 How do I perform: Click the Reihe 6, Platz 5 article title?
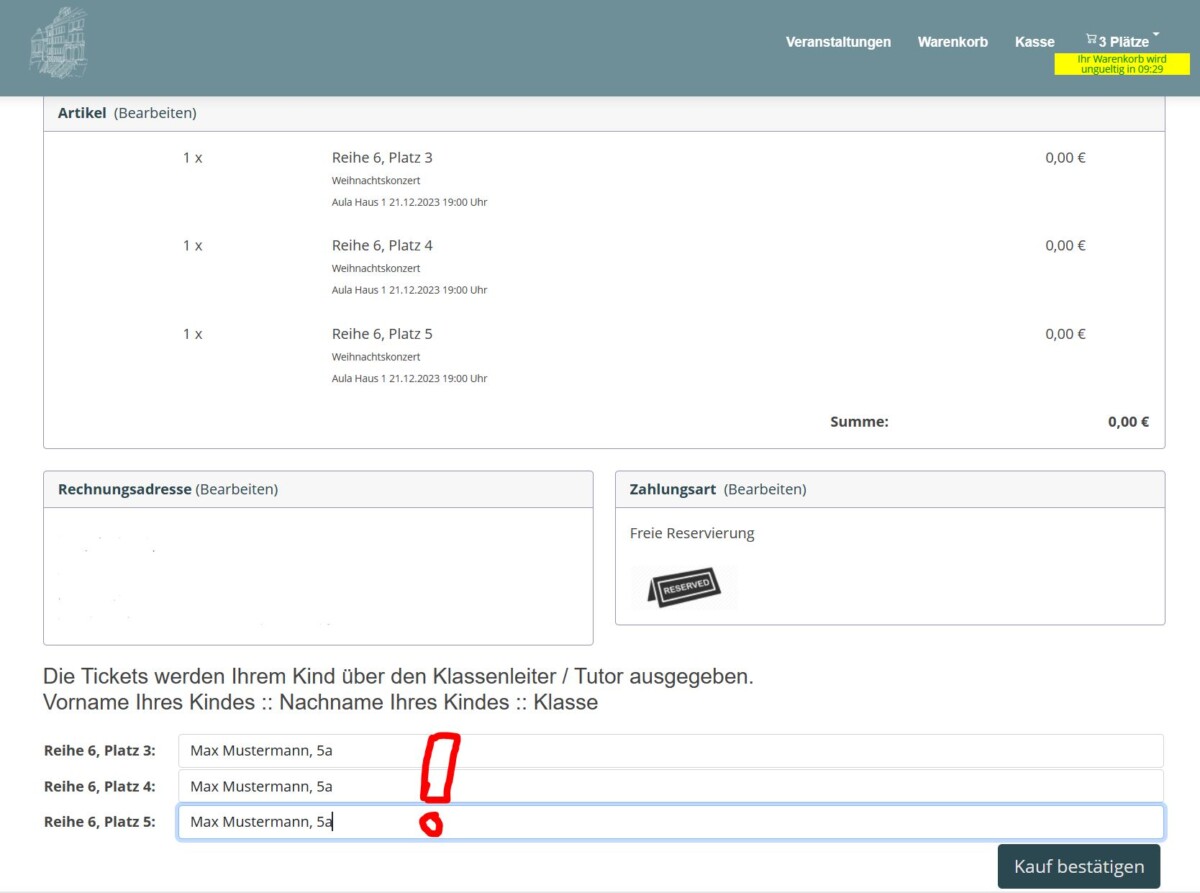coord(382,334)
